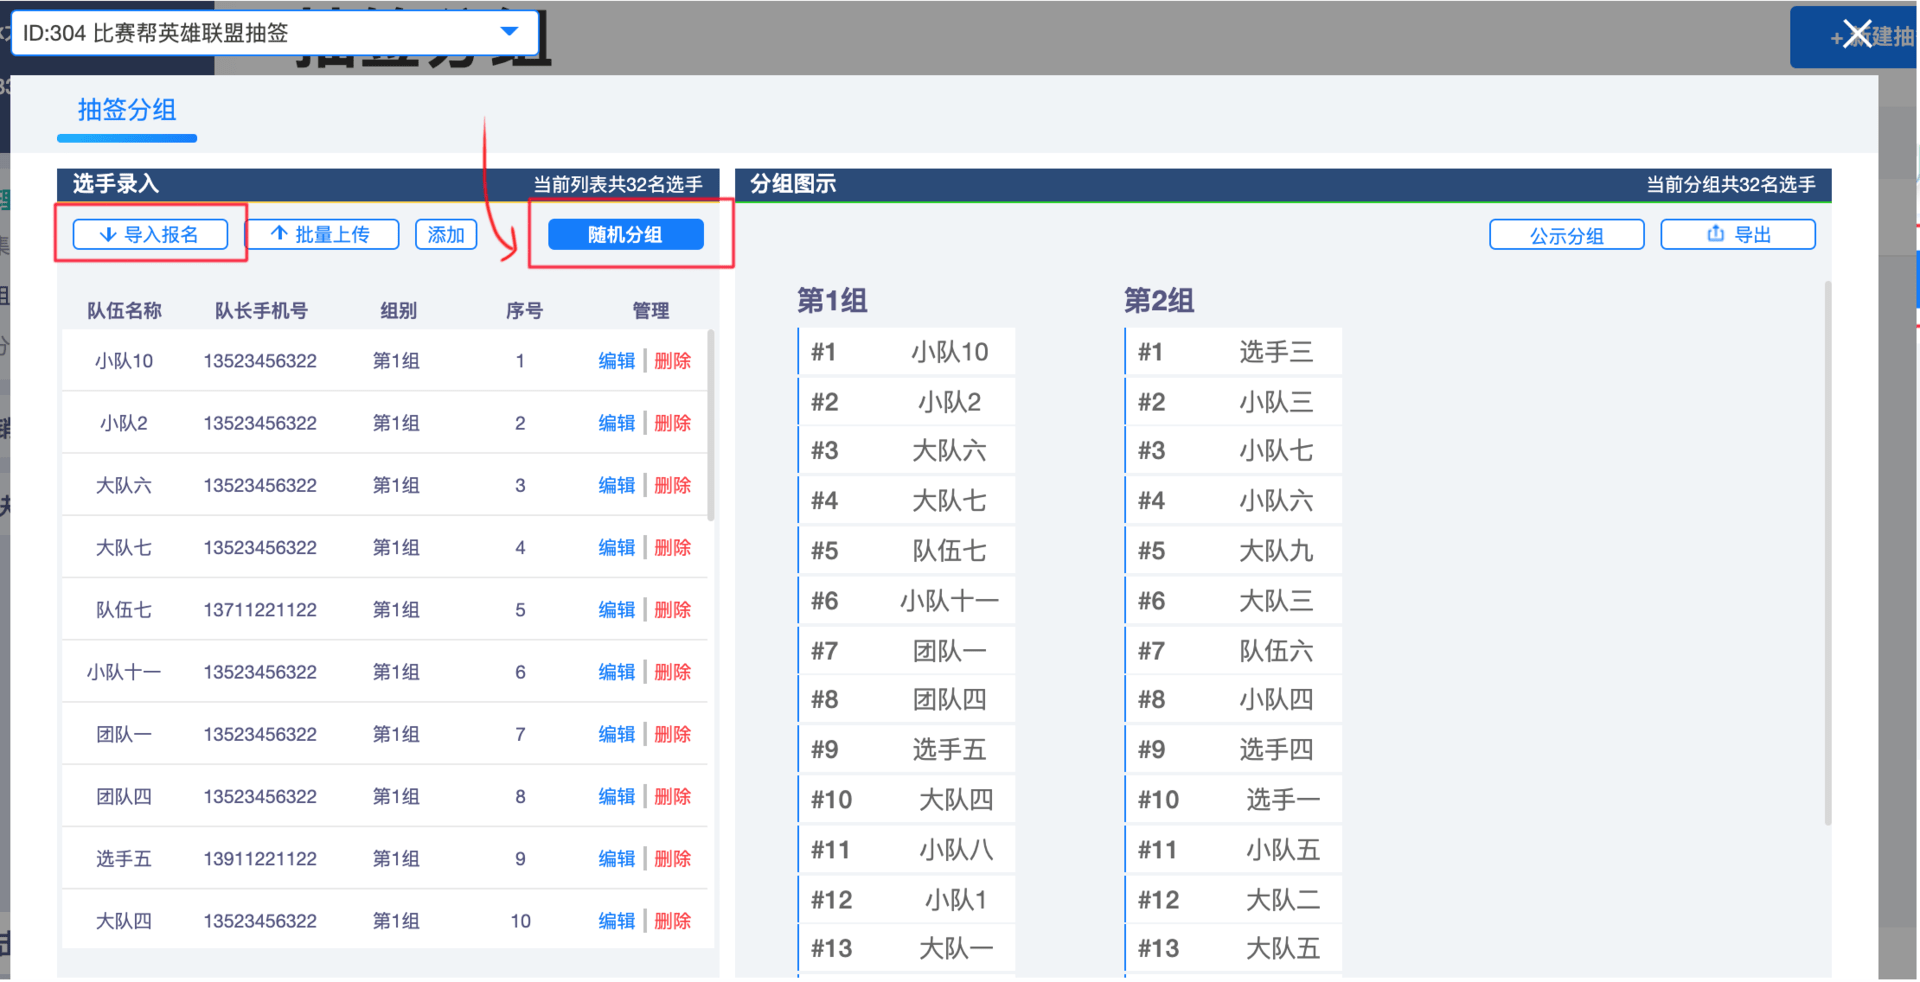Select #1 小队10 in 第1组
This screenshot has width=1920, height=982.
coord(907,352)
